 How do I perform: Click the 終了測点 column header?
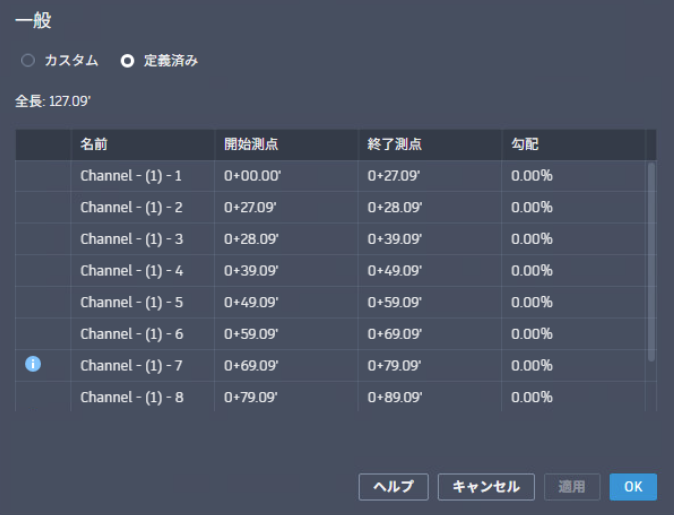395,144
